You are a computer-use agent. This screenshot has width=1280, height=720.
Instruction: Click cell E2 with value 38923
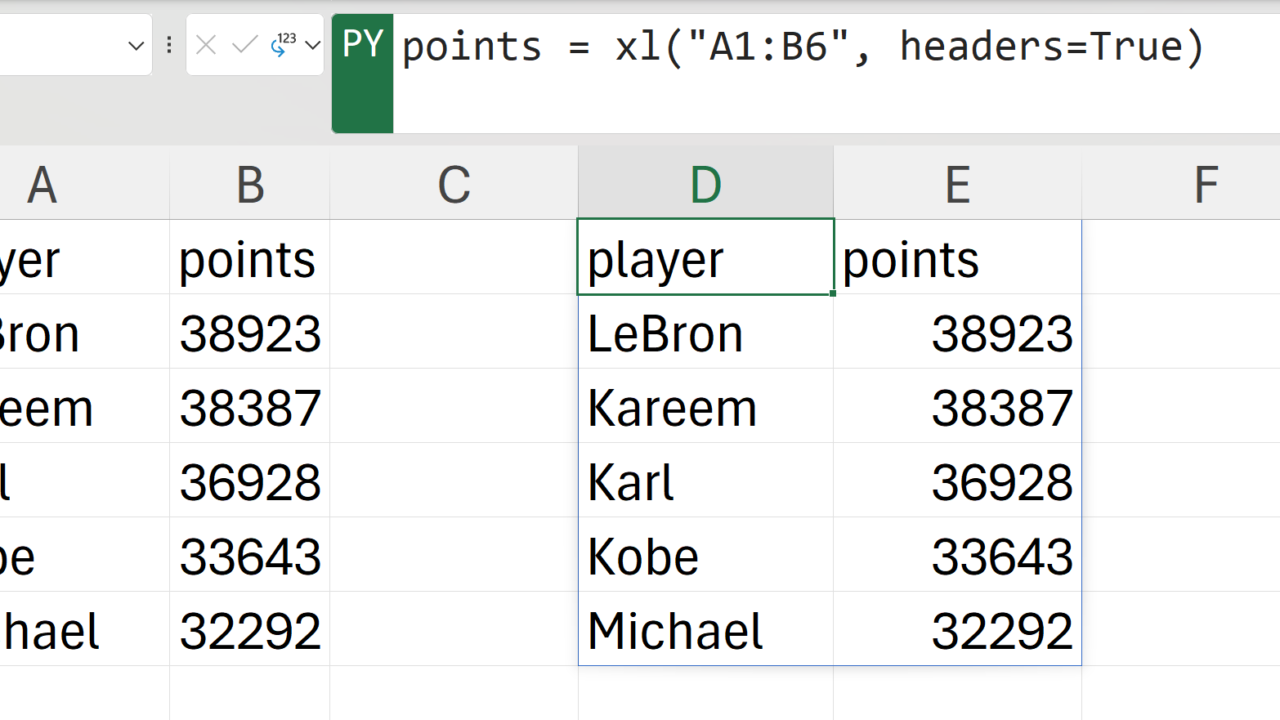click(957, 333)
